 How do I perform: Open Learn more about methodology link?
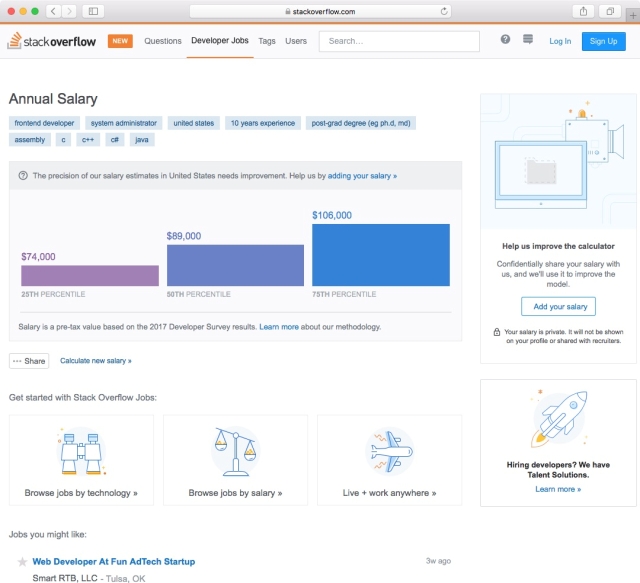[x=279, y=327]
